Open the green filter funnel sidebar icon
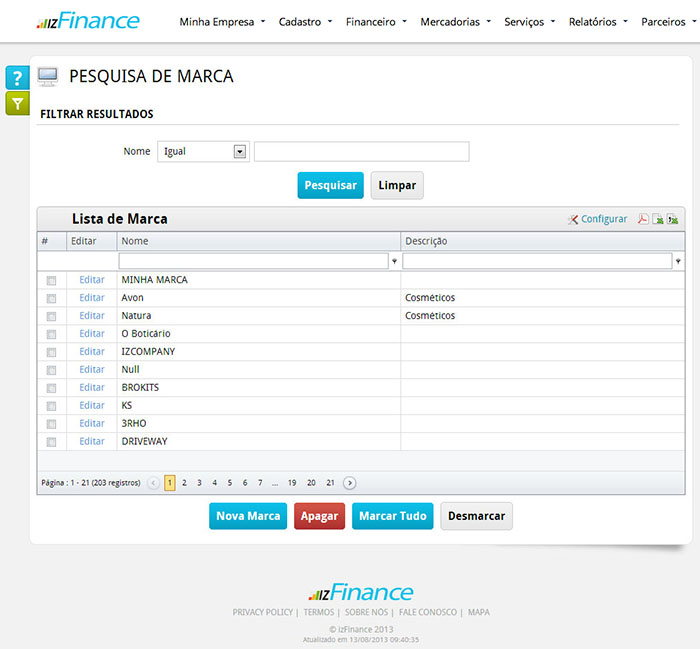The height and width of the screenshot is (649, 700). 17,103
